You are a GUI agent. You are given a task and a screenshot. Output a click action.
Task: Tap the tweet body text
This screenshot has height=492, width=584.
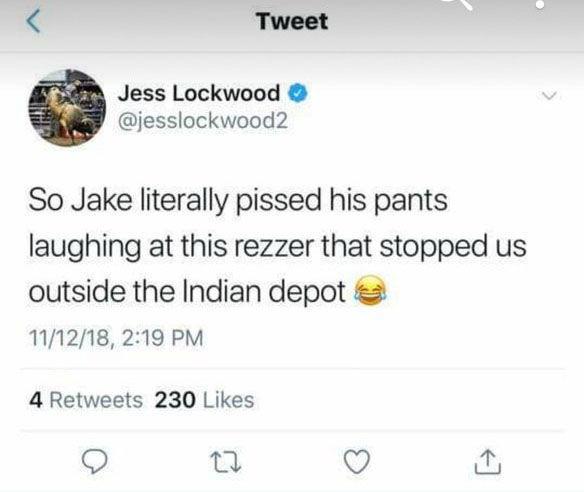(277, 246)
